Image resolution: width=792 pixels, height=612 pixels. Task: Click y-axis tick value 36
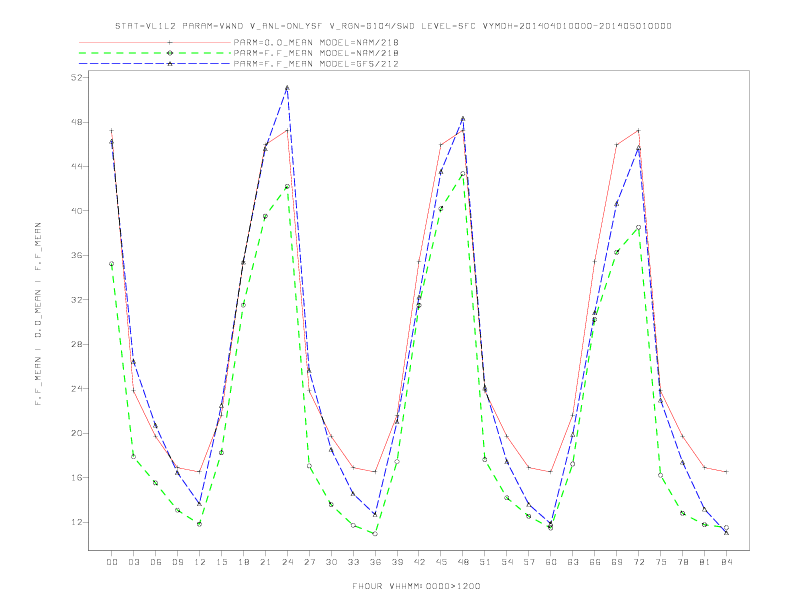click(77, 256)
